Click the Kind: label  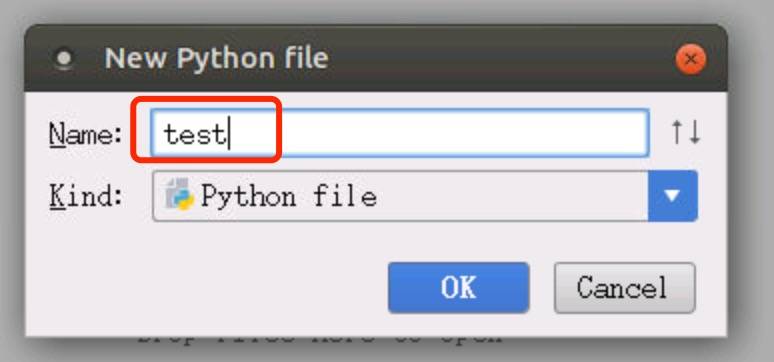click(x=85, y=196)
